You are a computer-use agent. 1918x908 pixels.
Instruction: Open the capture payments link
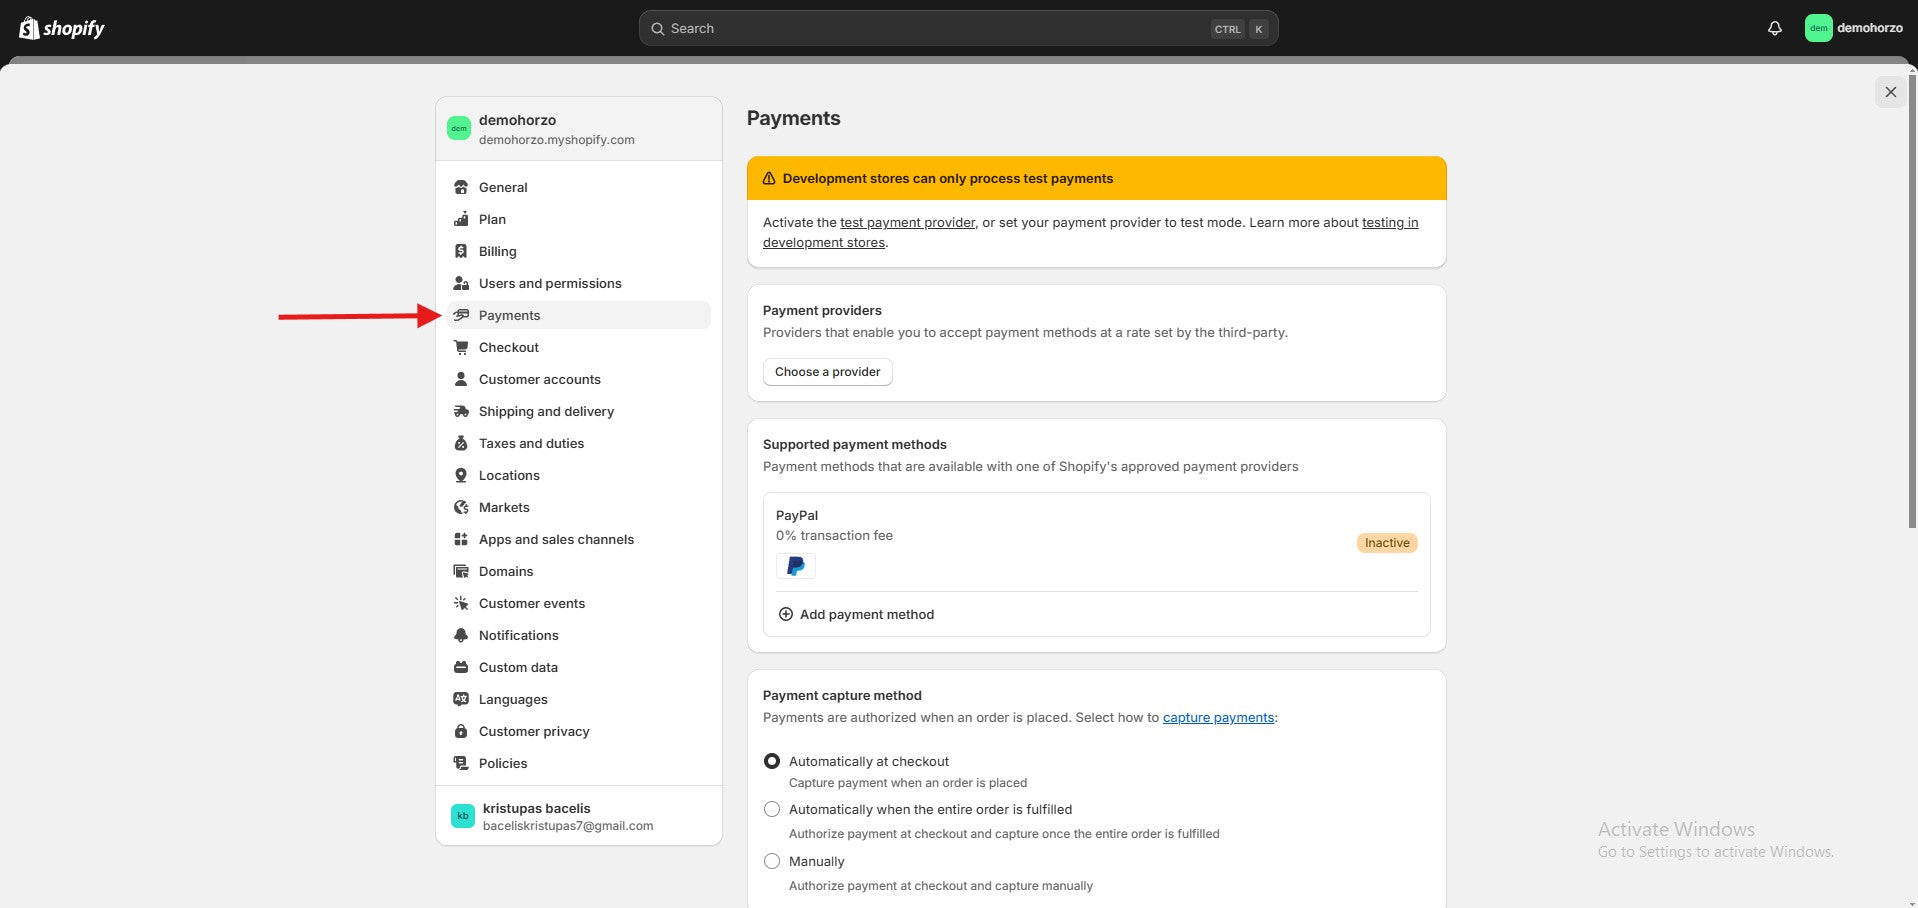click(x=1218, y=717)
